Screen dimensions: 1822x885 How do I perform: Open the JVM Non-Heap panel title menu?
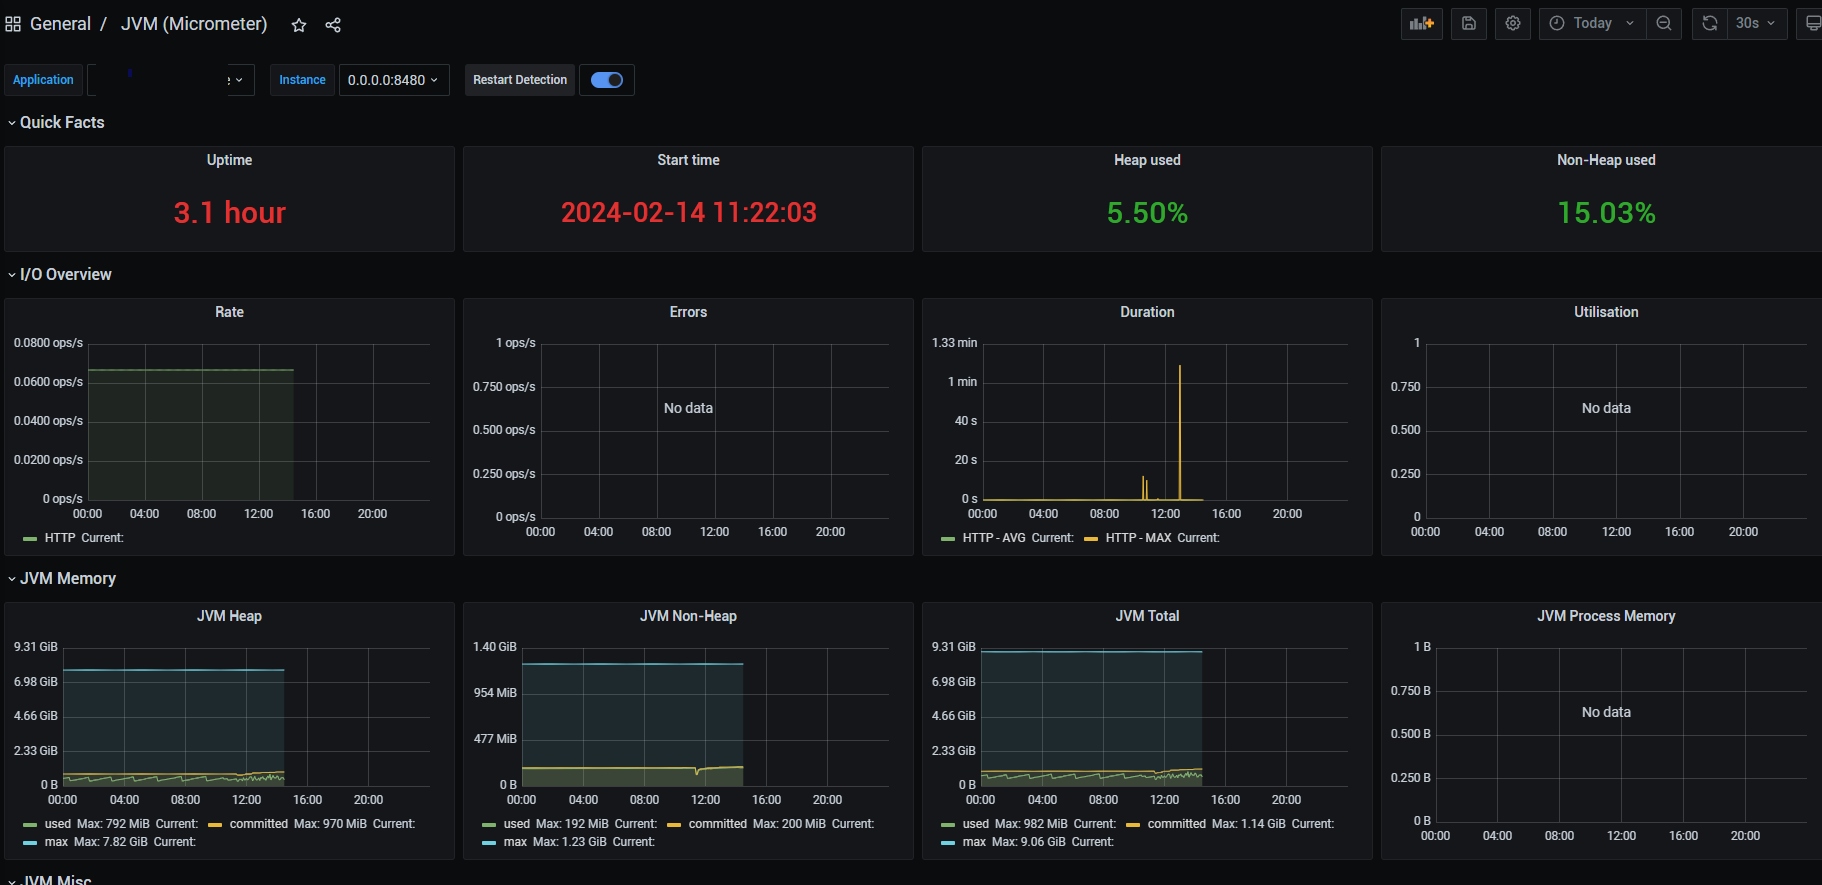point(688,616)
